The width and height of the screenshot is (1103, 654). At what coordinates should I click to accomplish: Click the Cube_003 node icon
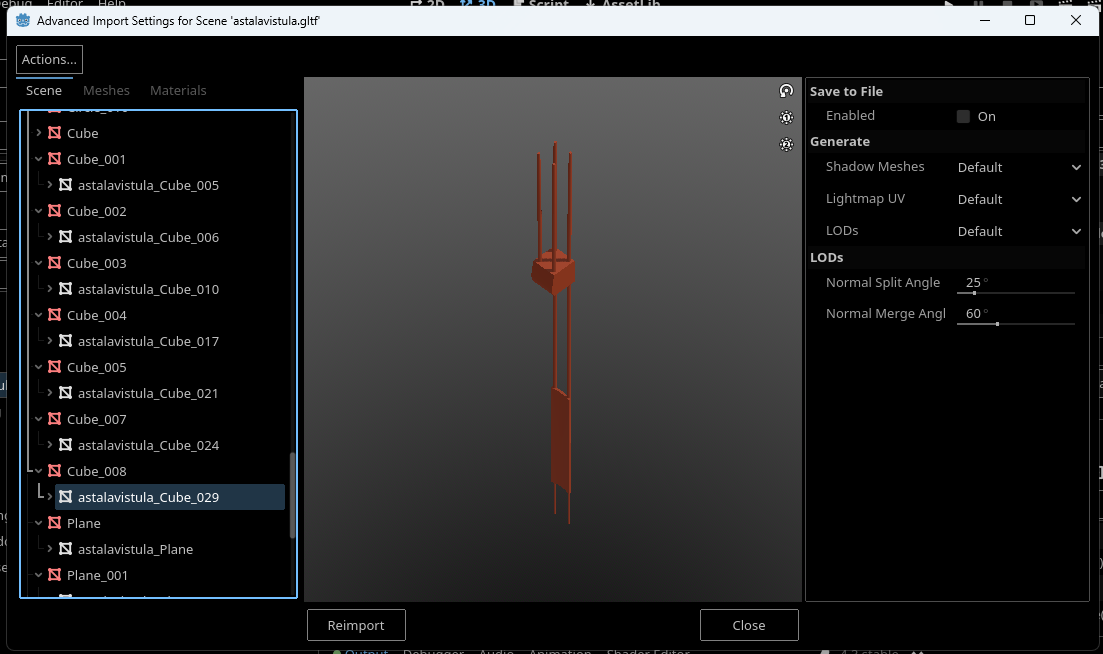tap(54, 263)
